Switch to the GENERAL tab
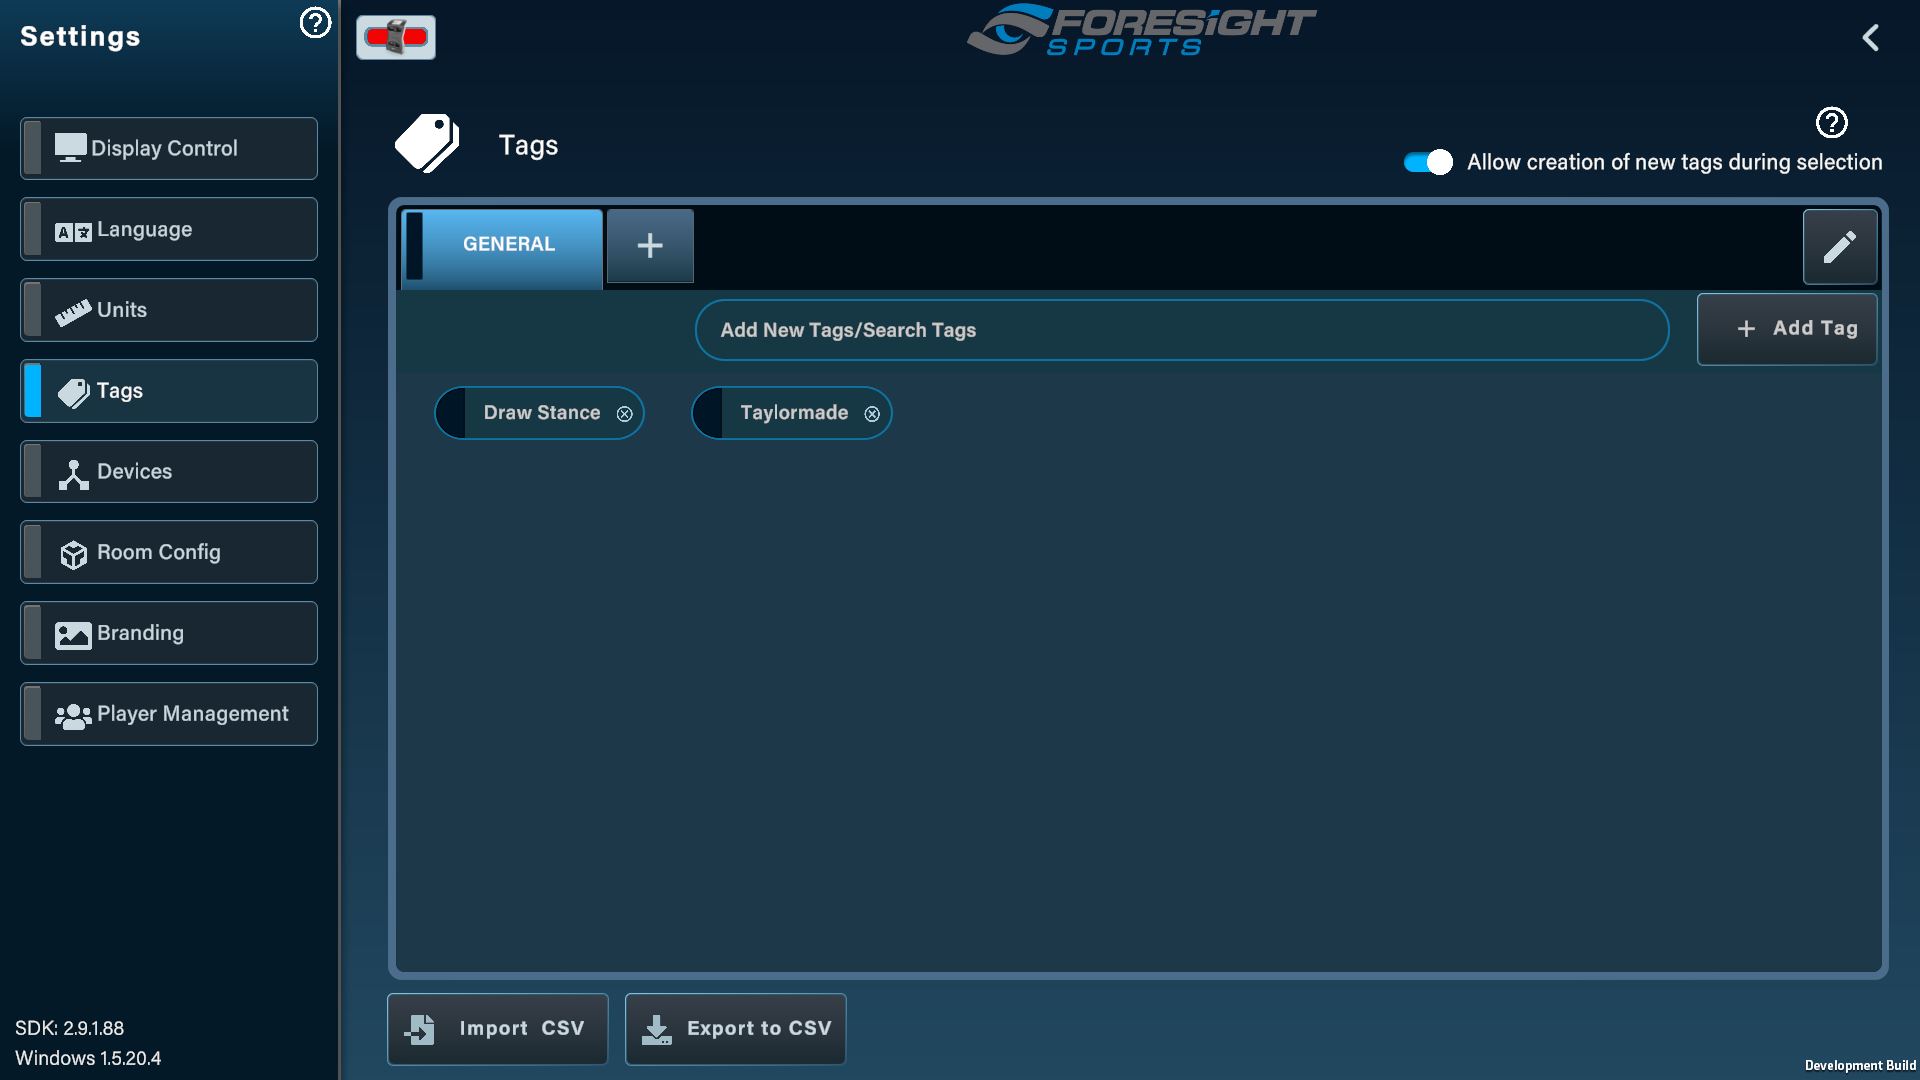The height and width of the screenshot is (1080, 1920). tap(508, 245)
